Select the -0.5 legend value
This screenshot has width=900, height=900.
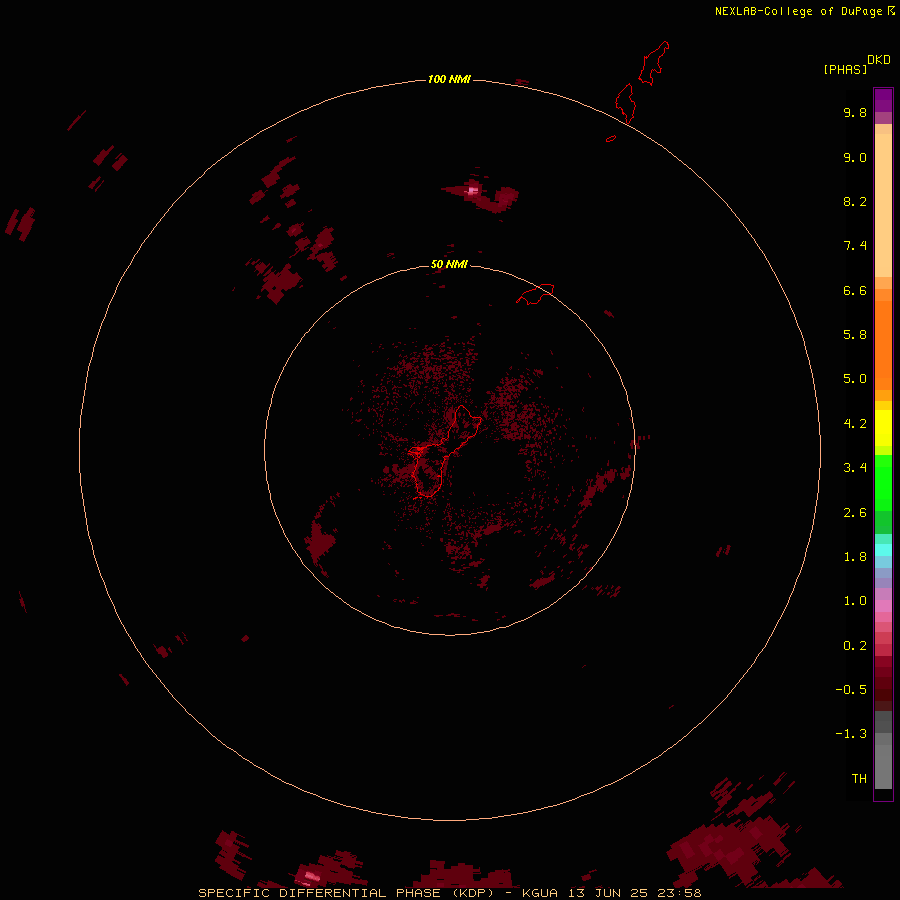[x=851, y=690]
